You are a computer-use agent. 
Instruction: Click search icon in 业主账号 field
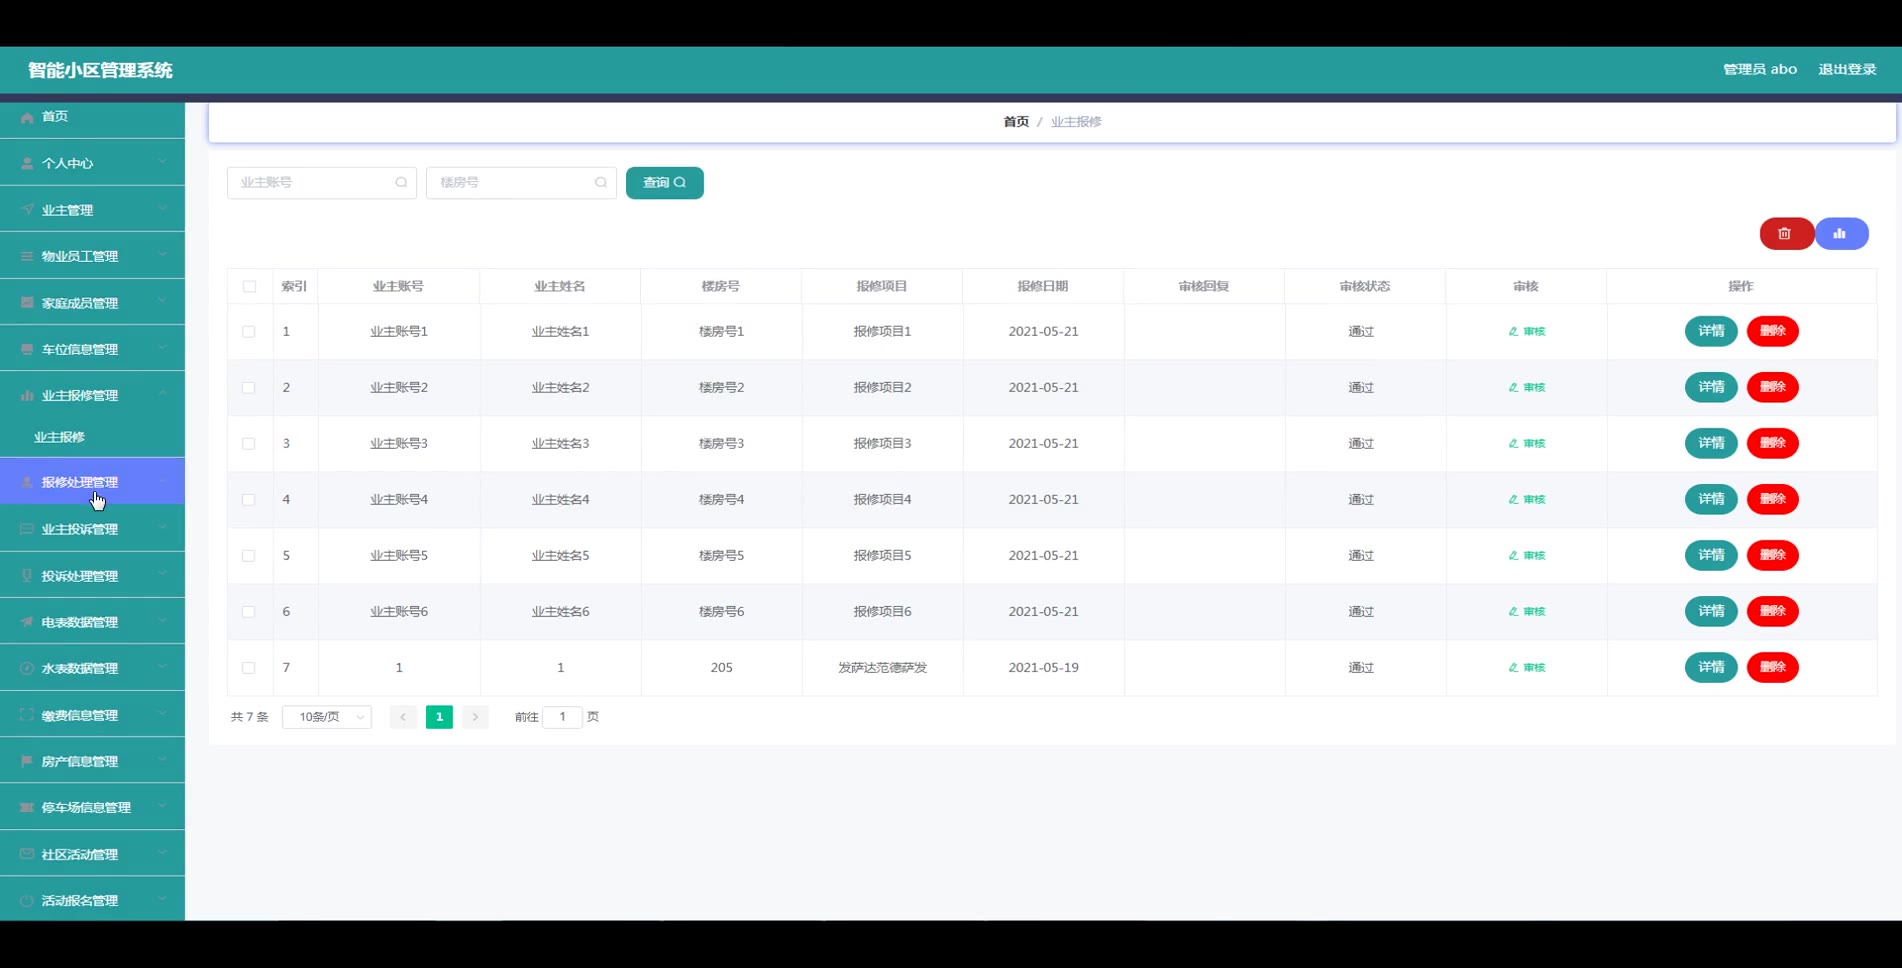coord(401,183)
